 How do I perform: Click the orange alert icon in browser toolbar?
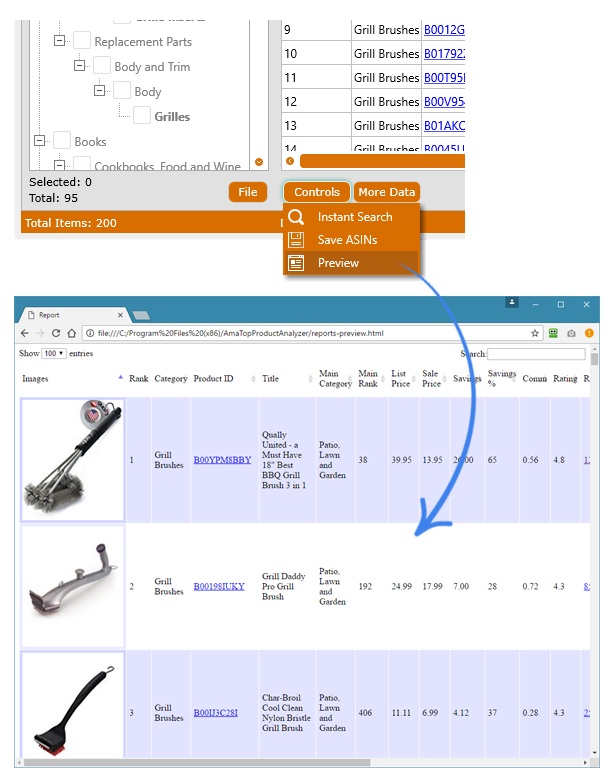[589, 333]
